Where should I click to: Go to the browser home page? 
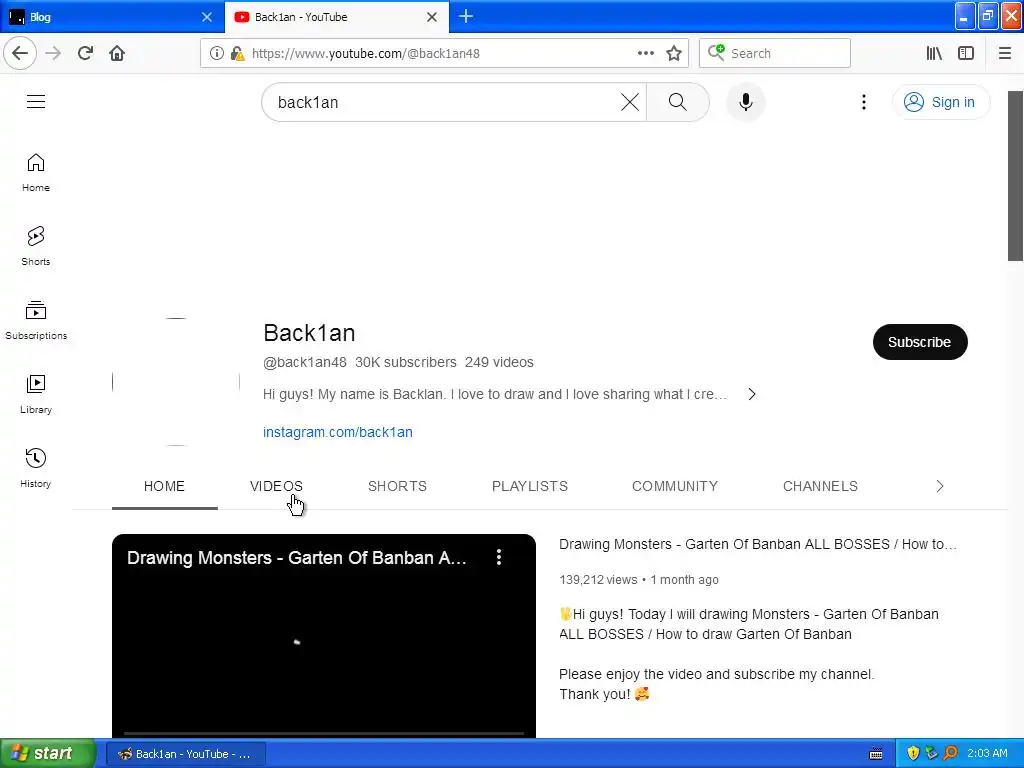click(117, 54)
